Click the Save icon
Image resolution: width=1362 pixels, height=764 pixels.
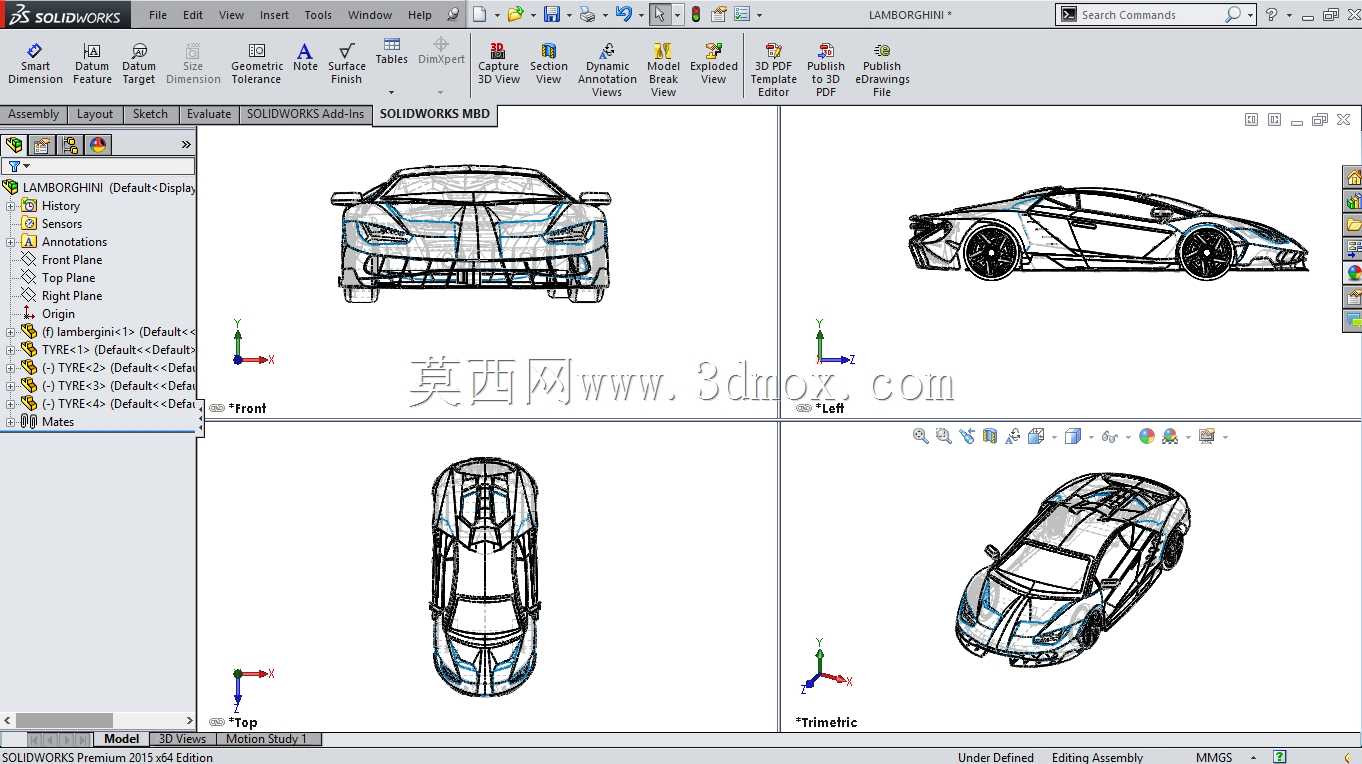coord(551,14)
